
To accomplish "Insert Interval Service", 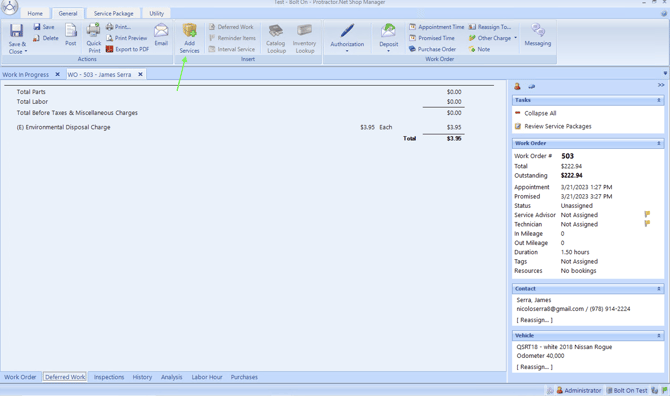I will (x=232, y=49).
